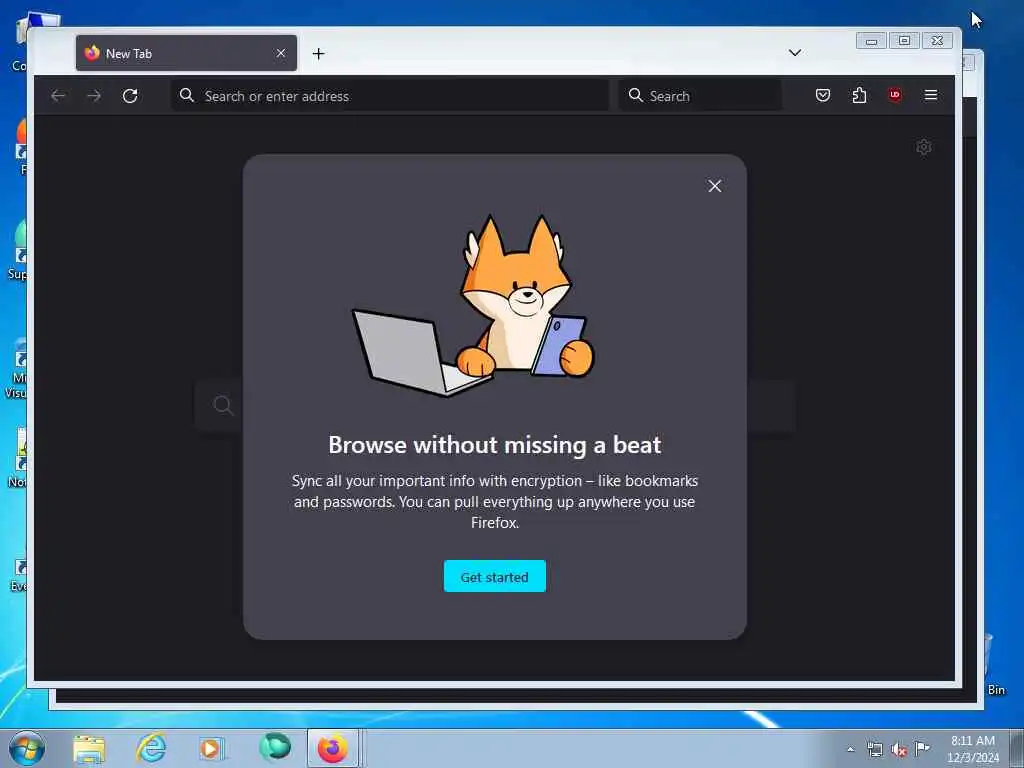Image resolution: width=1024 pixels, height=768 pixels.
Task: Maximize the Firefox window
Action: (x=904, y=40)
